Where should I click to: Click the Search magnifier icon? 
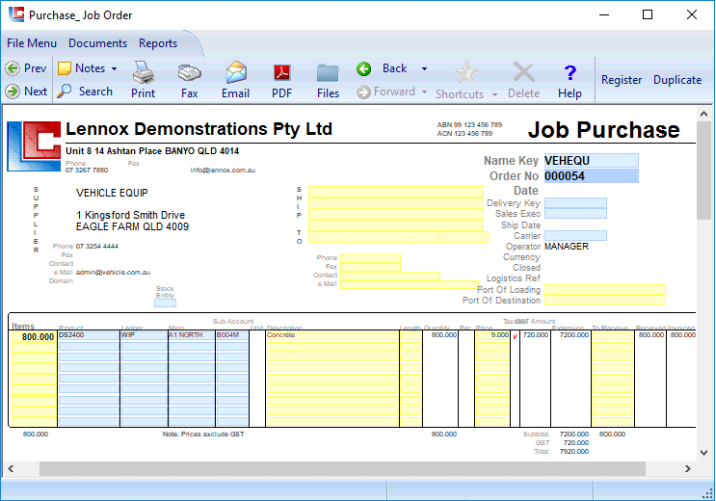pos(65,91)
